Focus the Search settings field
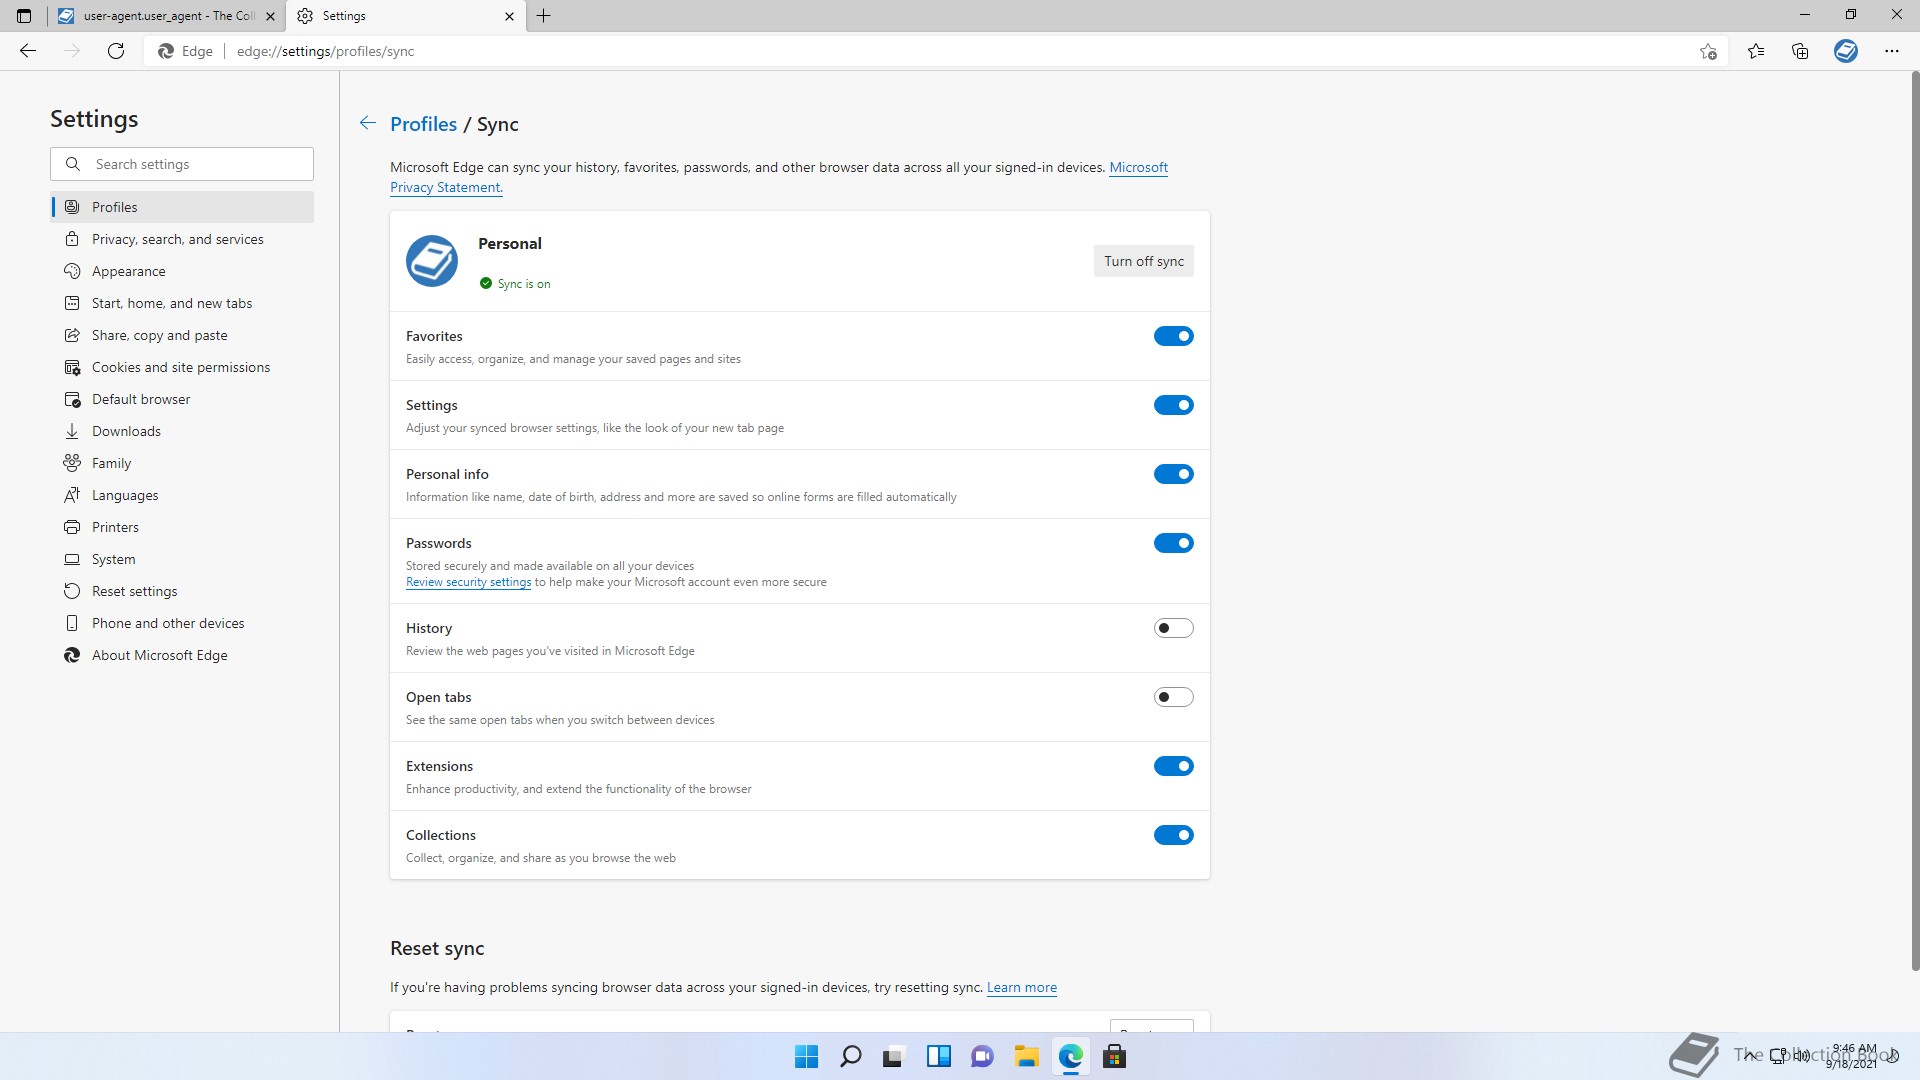This screenshot has width=1920, height=1080. 182,164
